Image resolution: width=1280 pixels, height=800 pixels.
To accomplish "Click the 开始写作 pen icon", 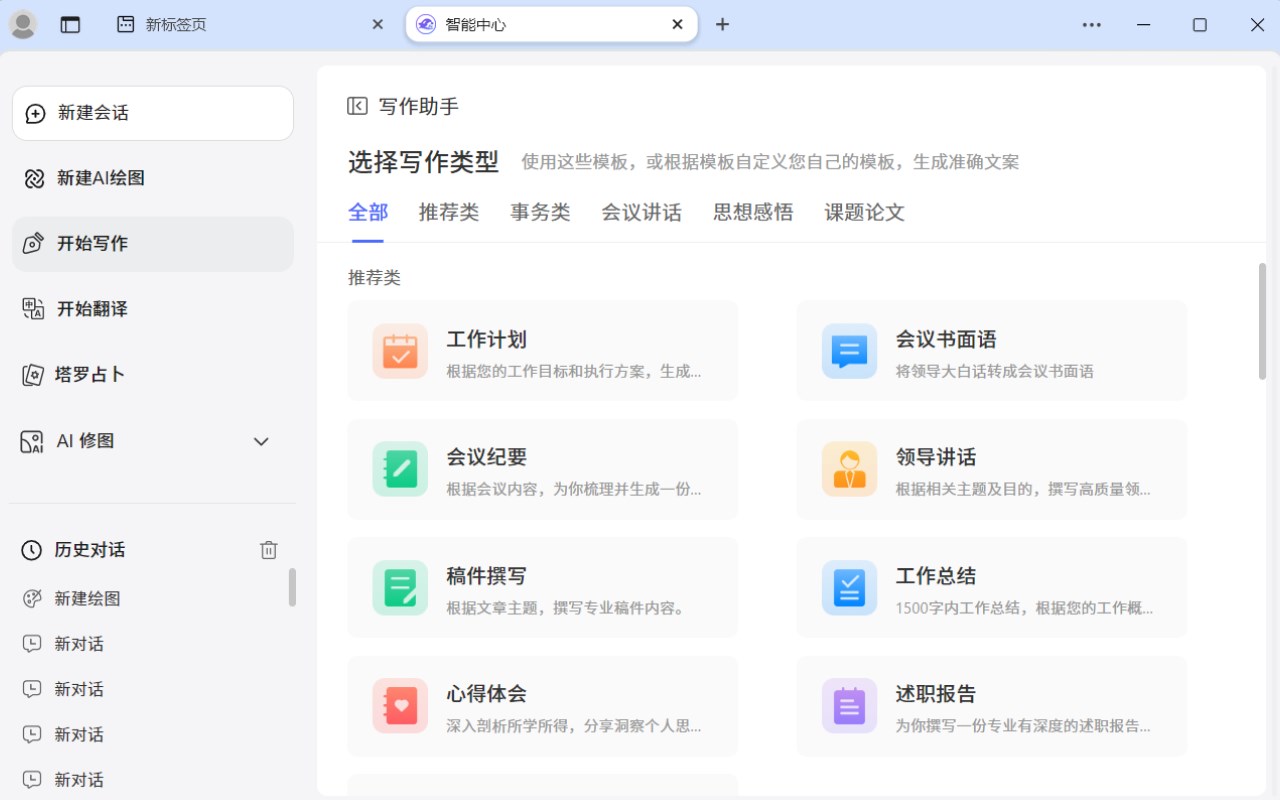I will click(x=33, y=244).
